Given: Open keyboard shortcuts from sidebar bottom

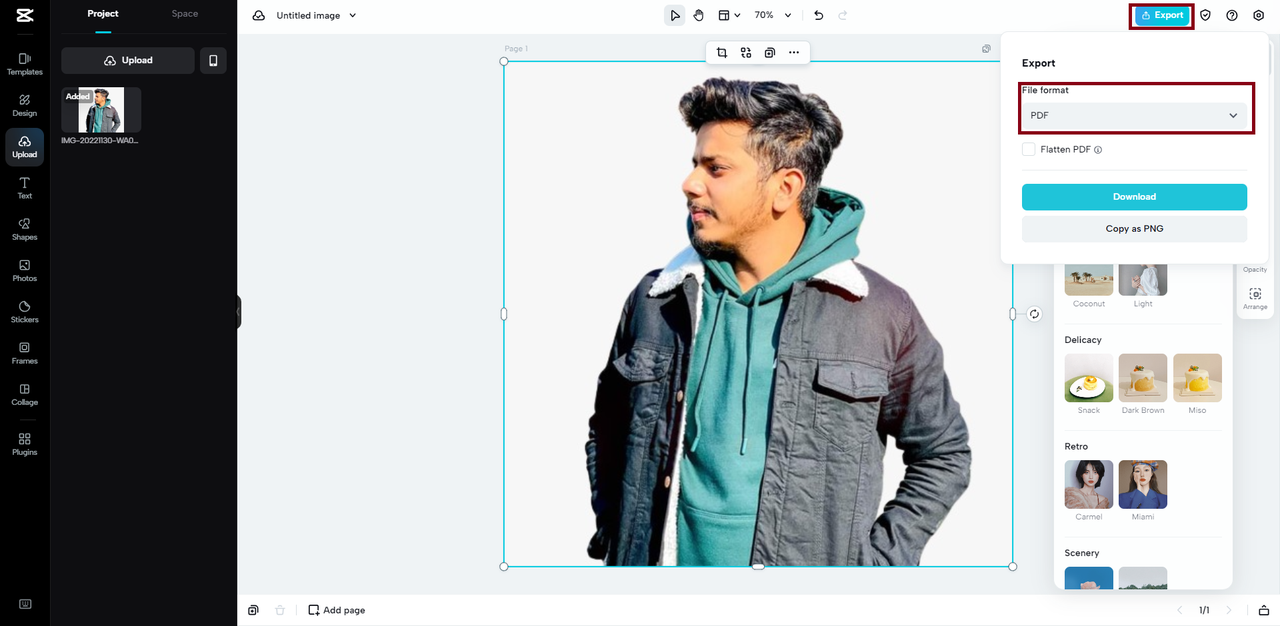Looking at the screenshot, I should pyautogui.click(x=25, y=604).
